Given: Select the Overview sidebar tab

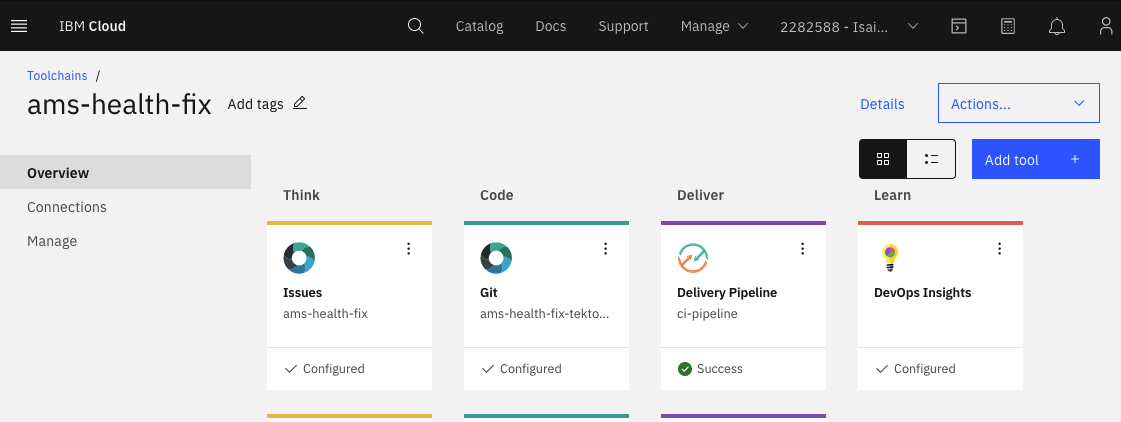Looking at the screenshot, I should [125, 172].
